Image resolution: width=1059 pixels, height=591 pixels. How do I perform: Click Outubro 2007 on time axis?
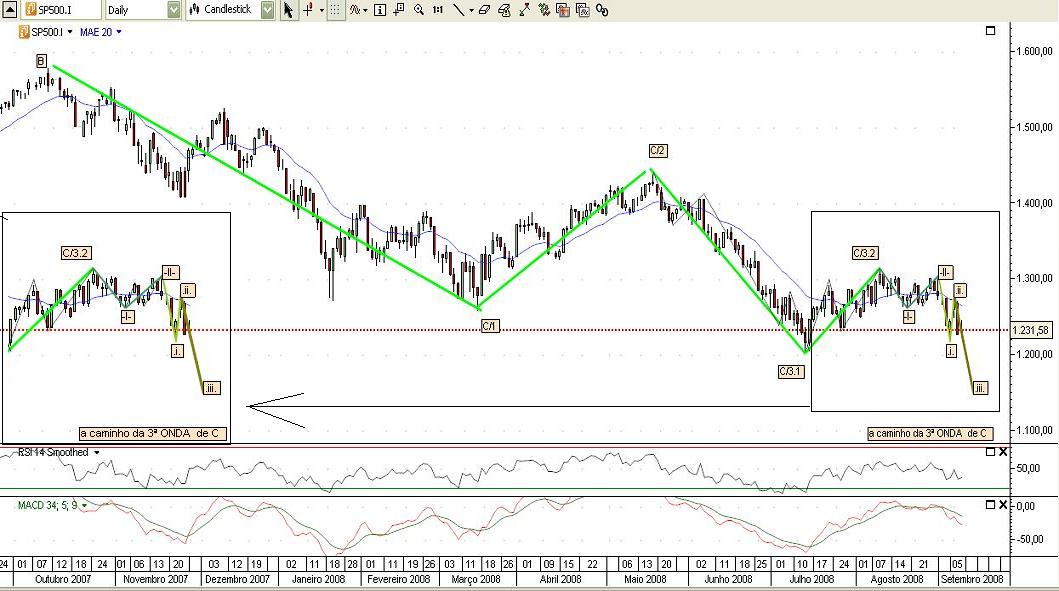[63, 579]
